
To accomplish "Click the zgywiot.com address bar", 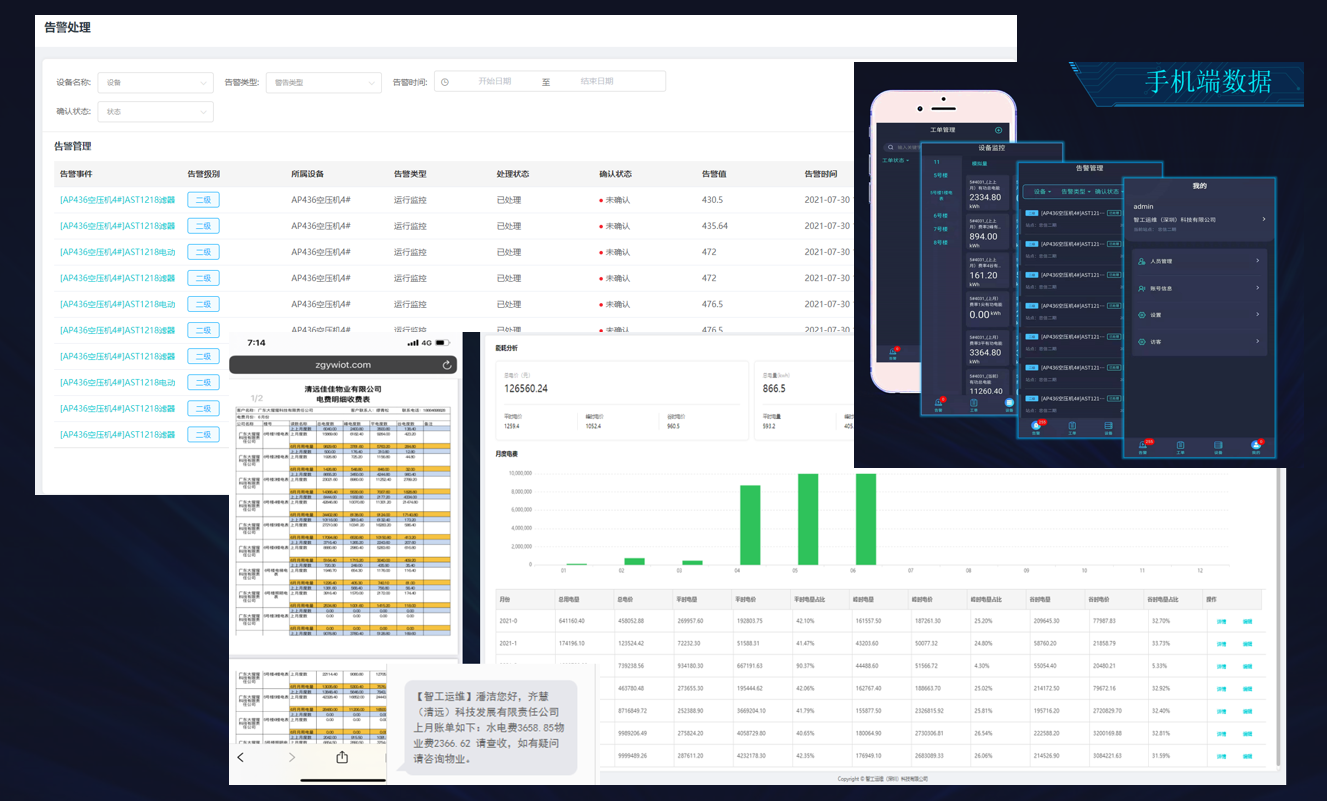I will tap(343, 365).
